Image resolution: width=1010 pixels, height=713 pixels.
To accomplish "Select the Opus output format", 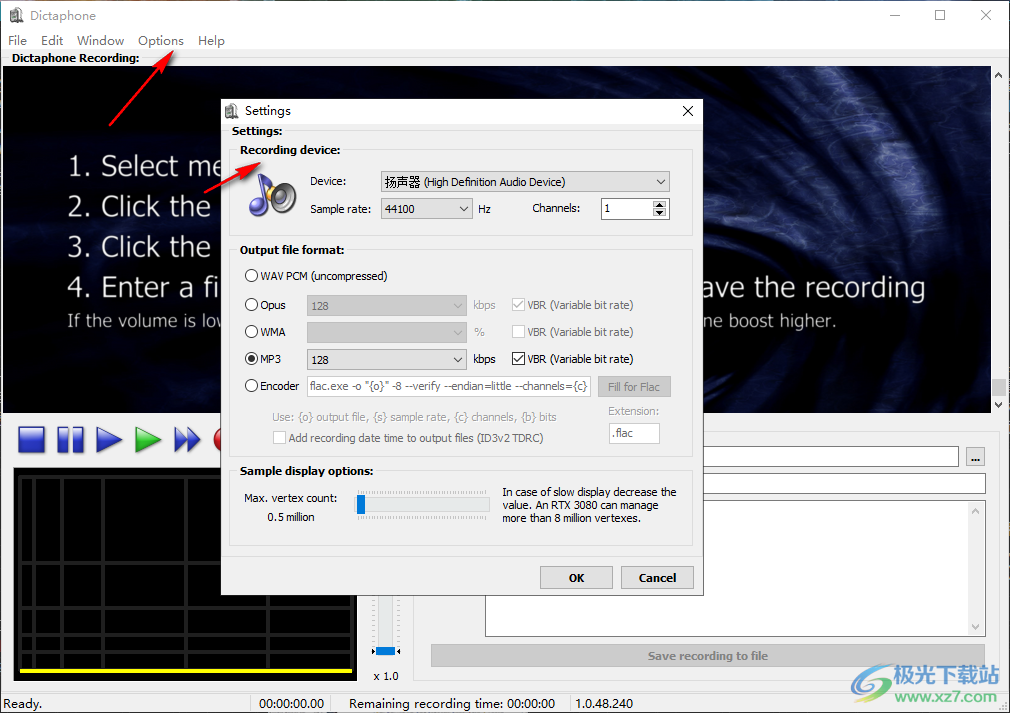I will click(251, 305).
